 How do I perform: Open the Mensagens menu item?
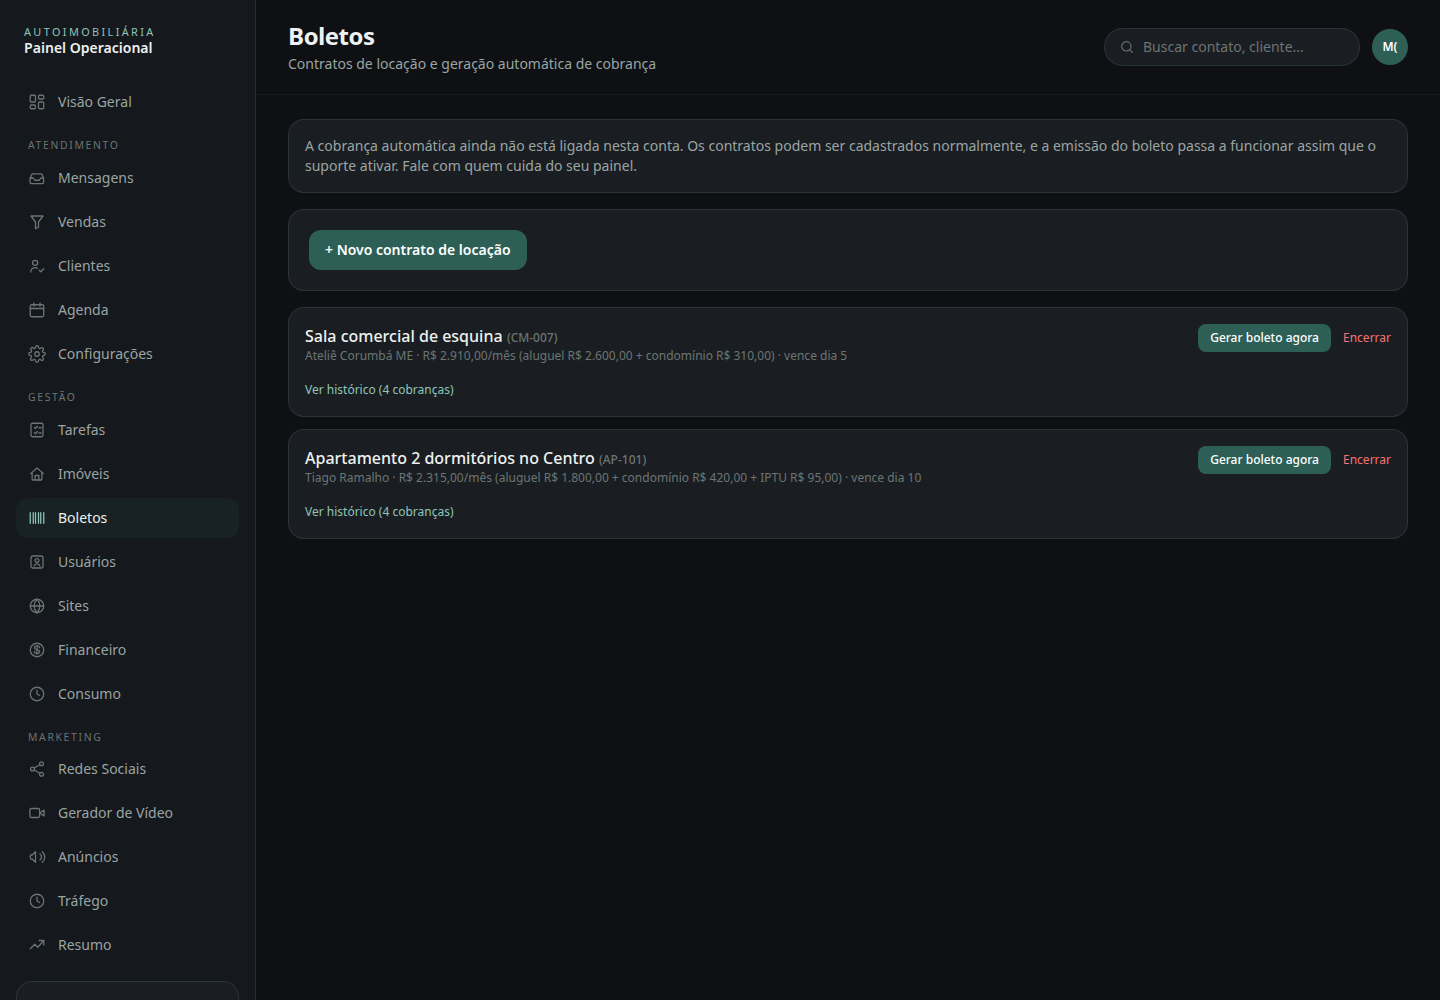click(x=127, y=178)
